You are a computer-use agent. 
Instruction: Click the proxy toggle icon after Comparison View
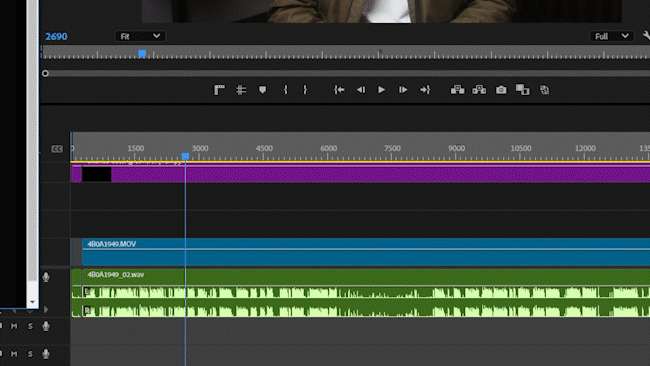point(544,90)
